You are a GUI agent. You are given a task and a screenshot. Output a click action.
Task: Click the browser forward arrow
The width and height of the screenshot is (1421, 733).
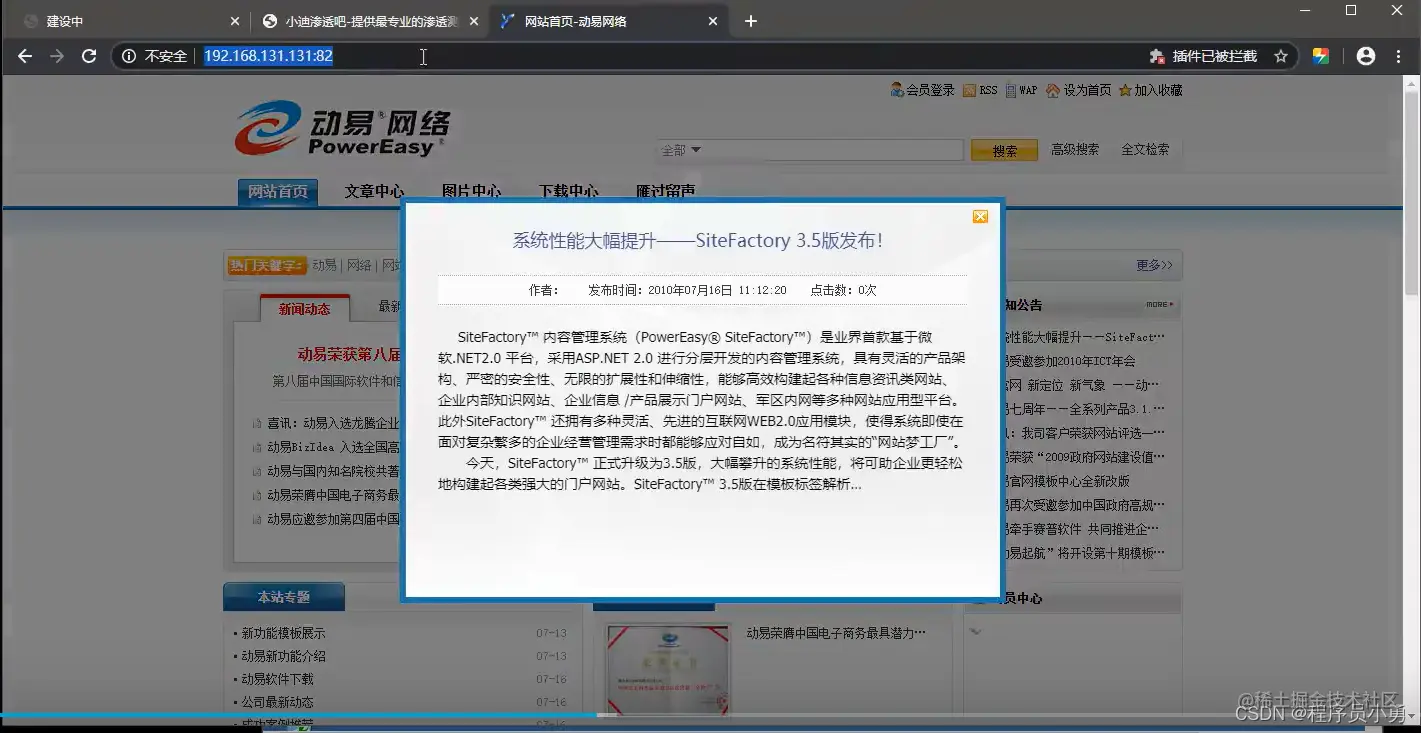tap(57, 57)
